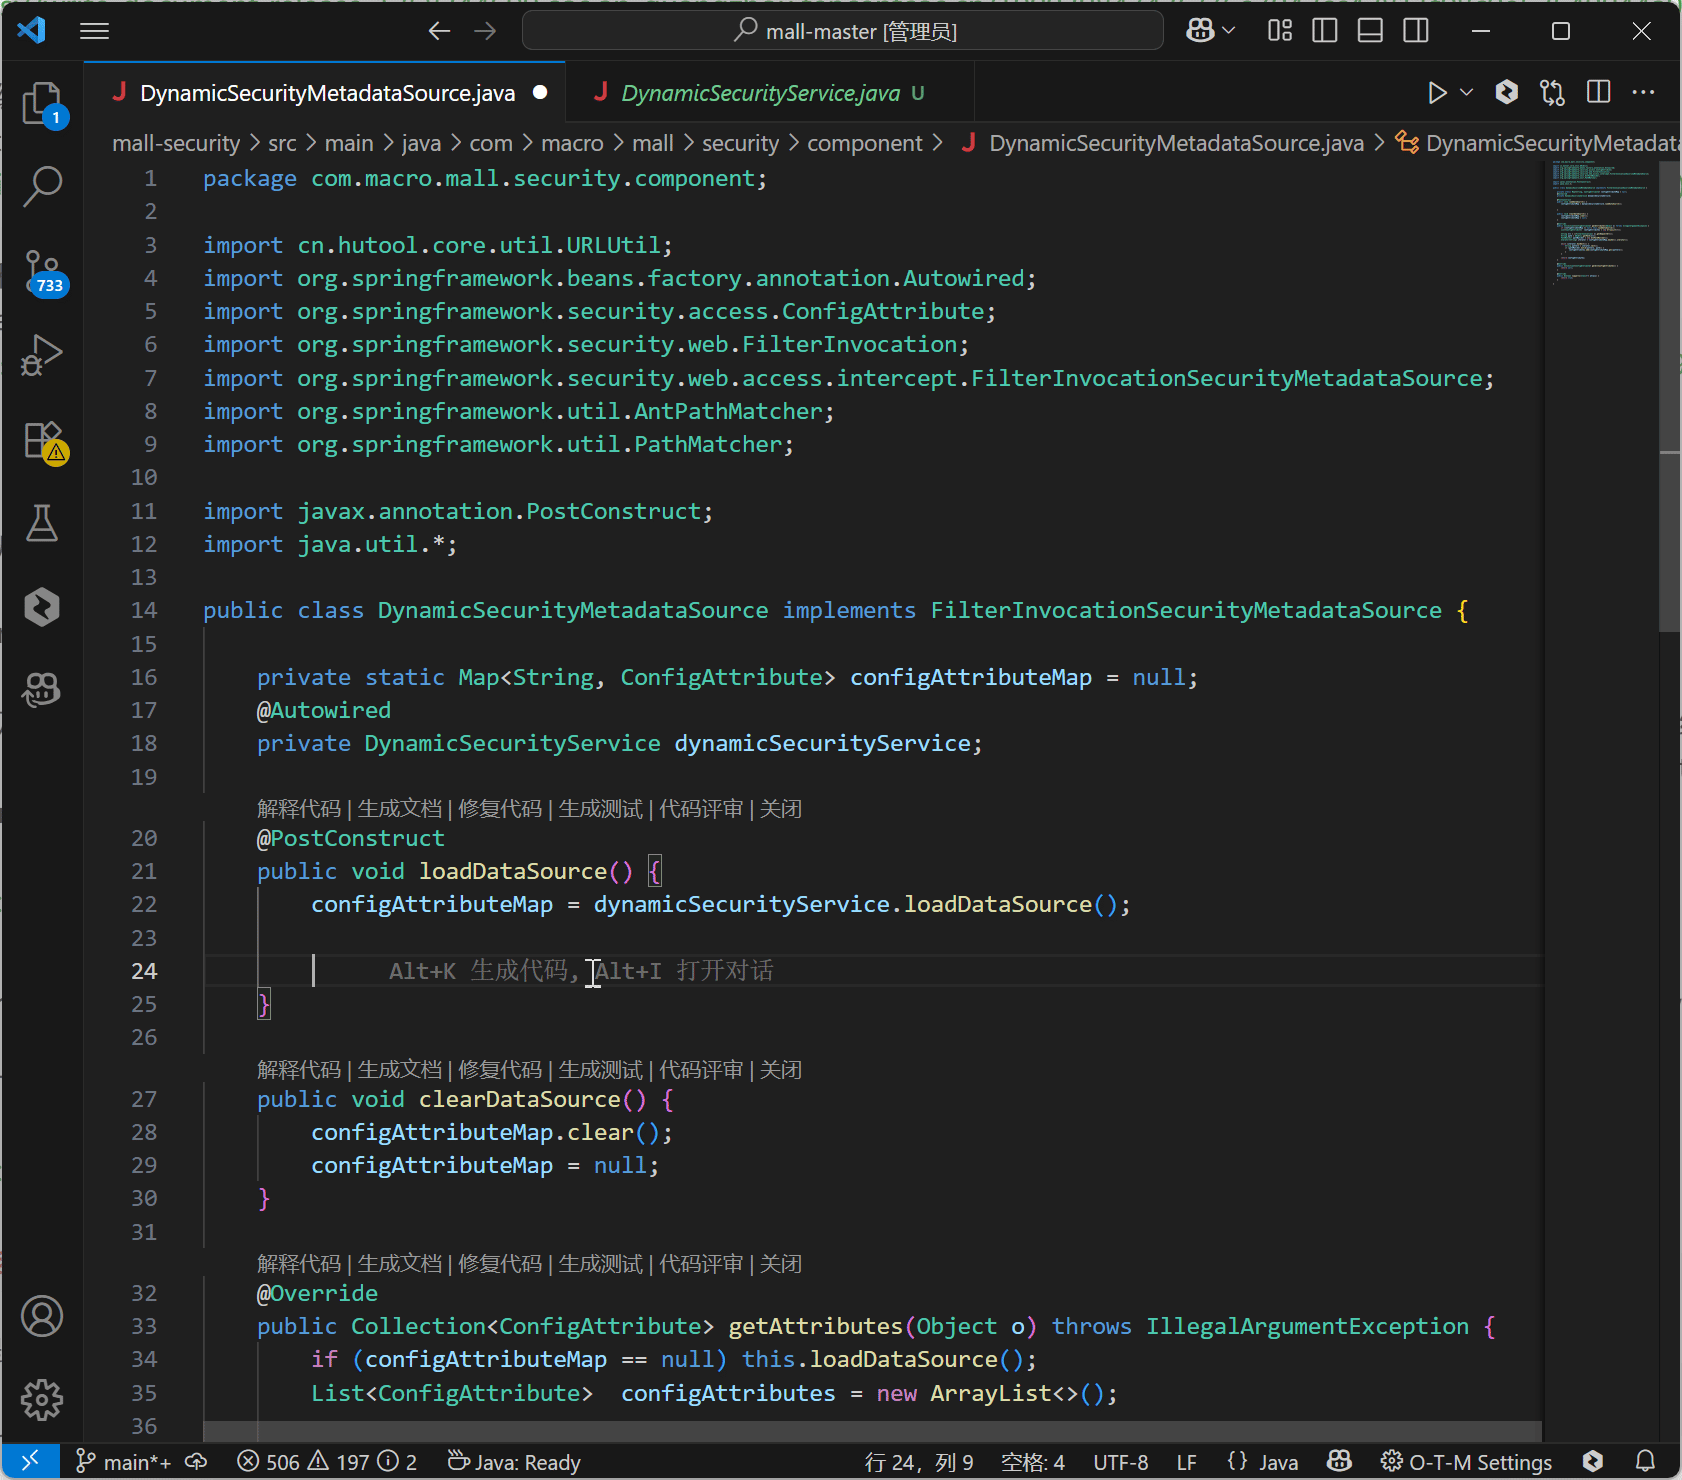This screenshot has width=1682, height=1480.
Task: Toggle the bottom Panel layout button
Action: pos(1370,31)
